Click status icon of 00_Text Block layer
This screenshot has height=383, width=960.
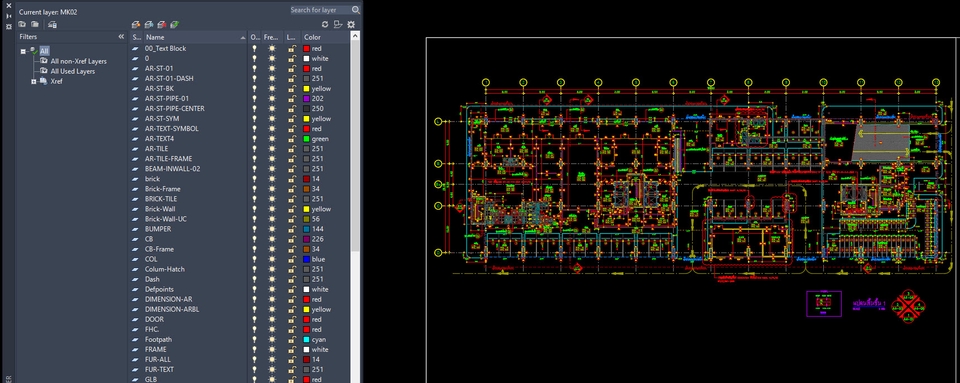(x=136, y=48)
